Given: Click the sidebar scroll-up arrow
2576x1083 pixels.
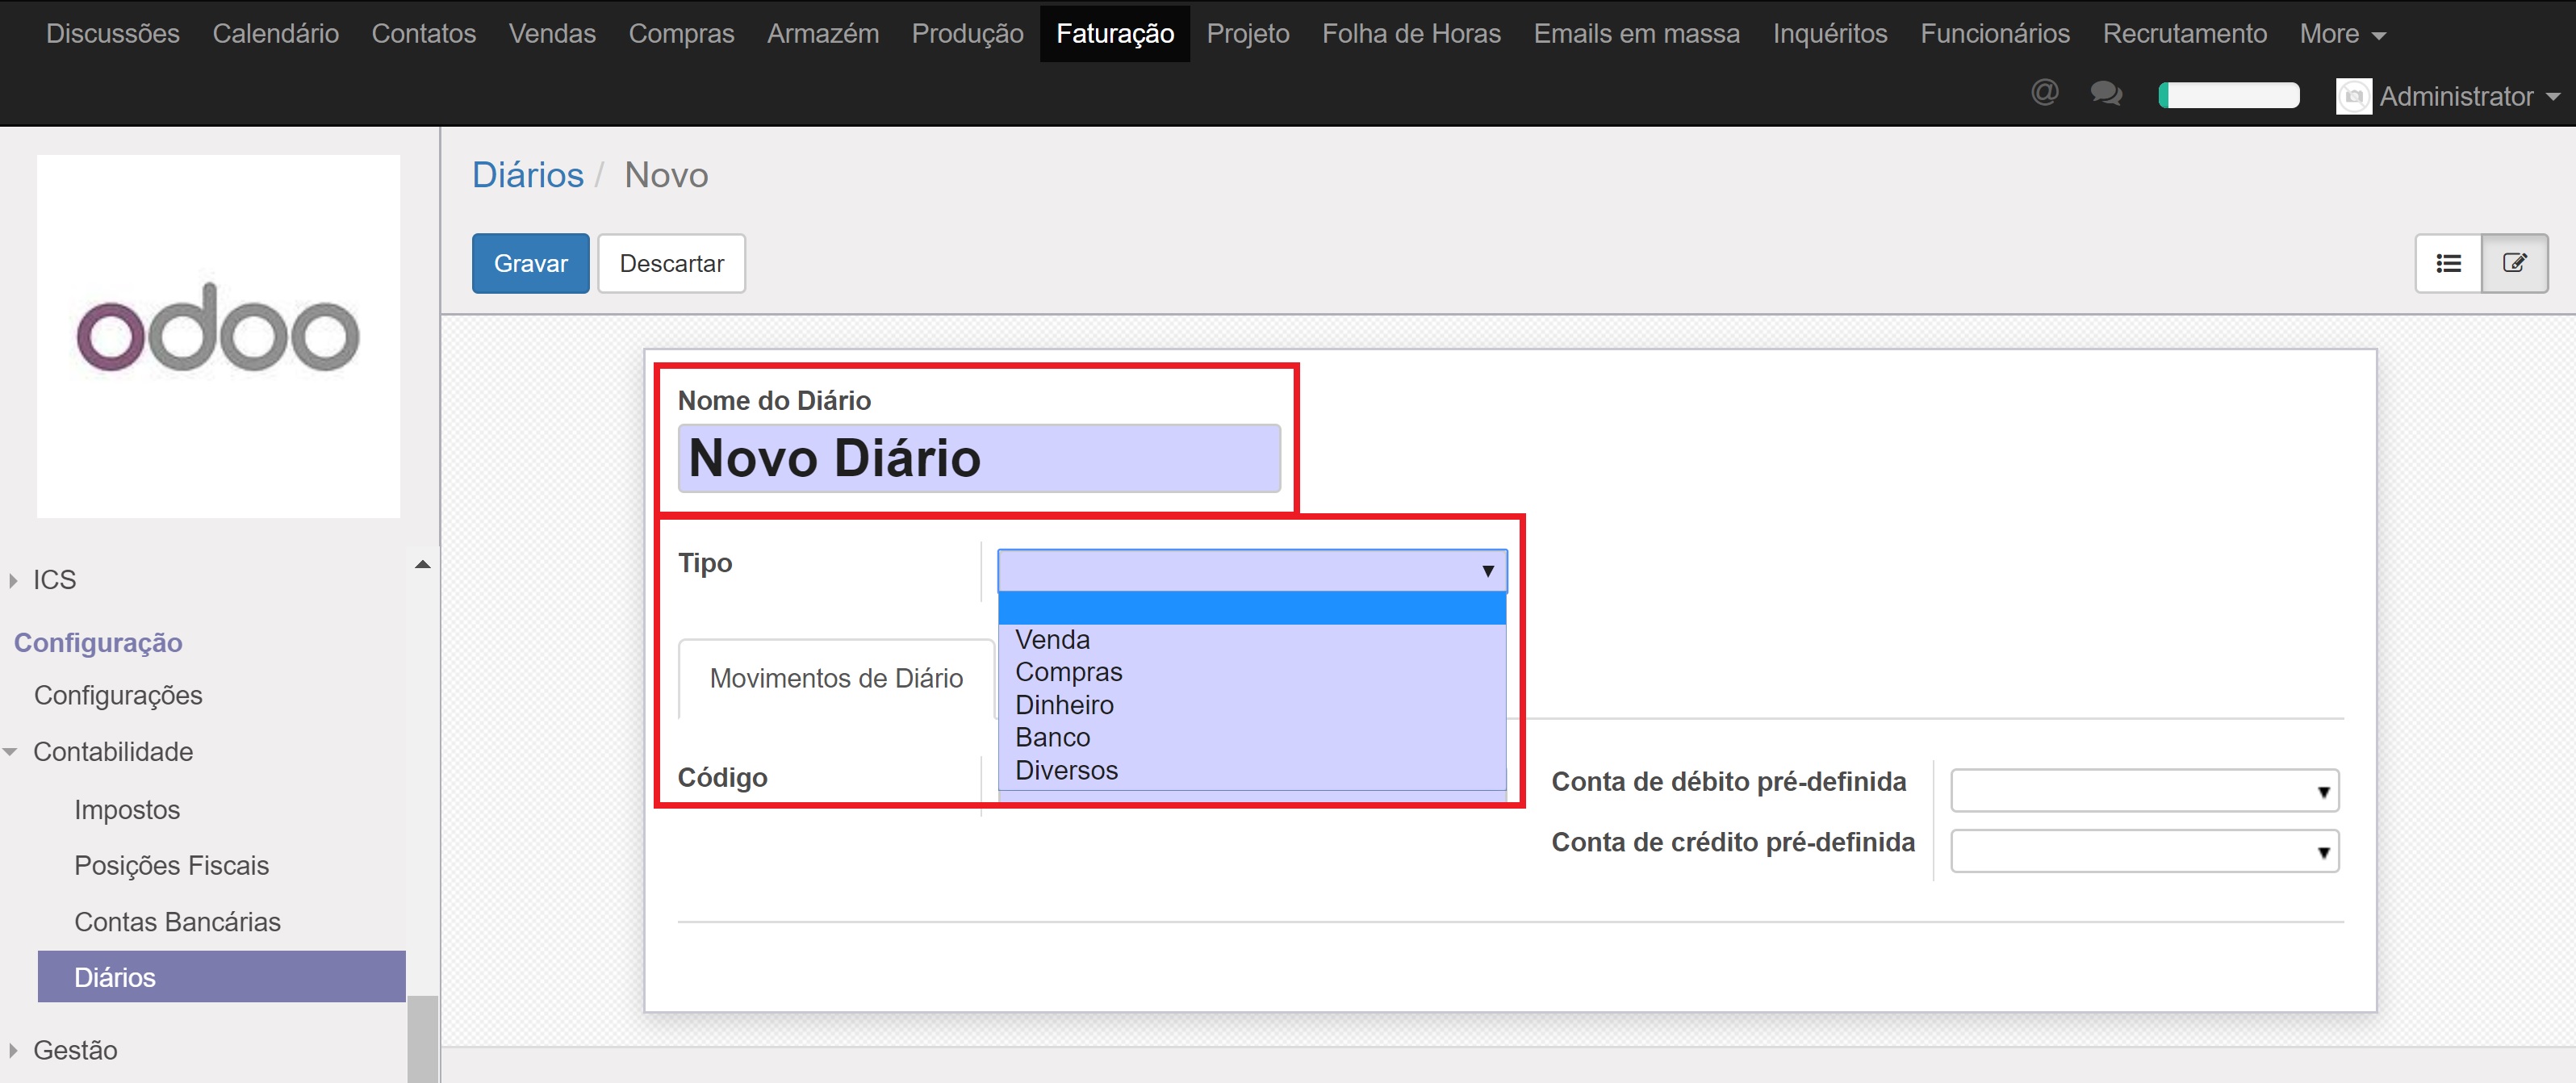Looking at the screenshot, I should point(423,565).
